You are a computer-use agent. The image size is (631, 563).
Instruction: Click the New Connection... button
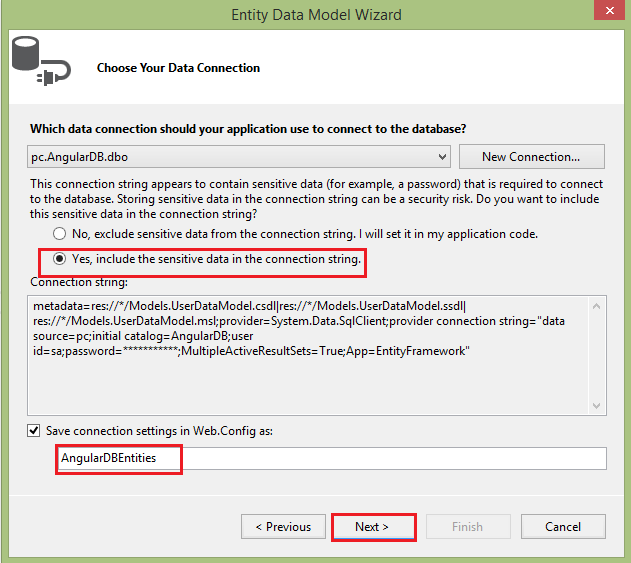click(531, 157)
